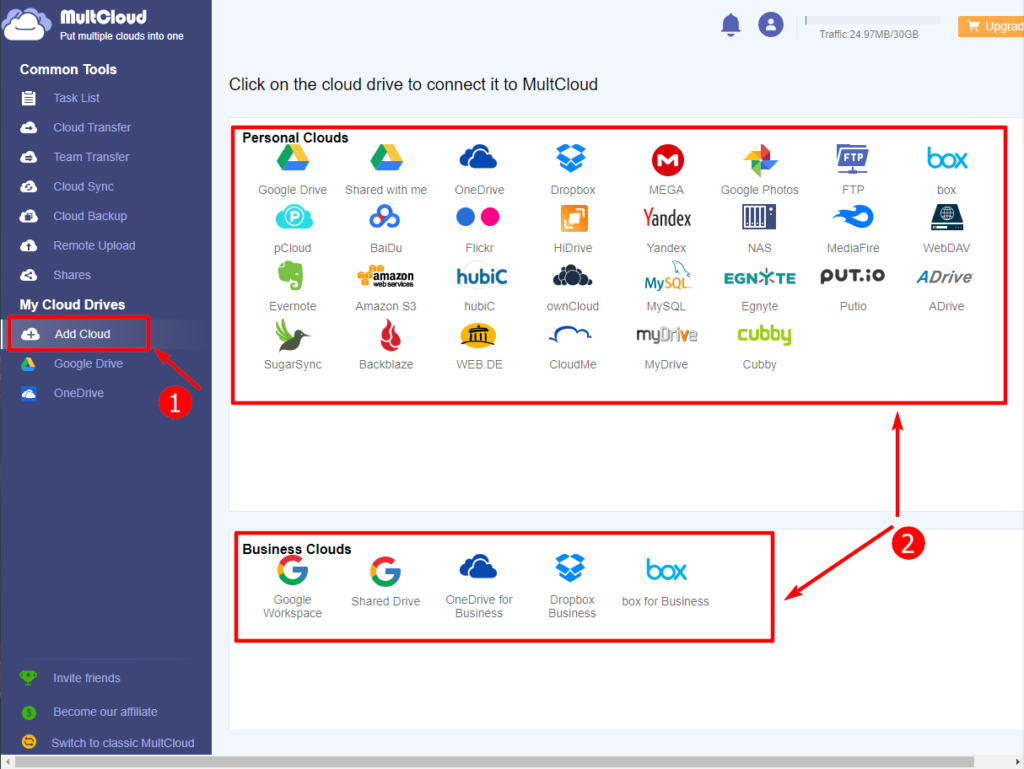Click the traffic usage progress bar
The width and height of the screenshot is (1024, 769).
click(872, 20)
